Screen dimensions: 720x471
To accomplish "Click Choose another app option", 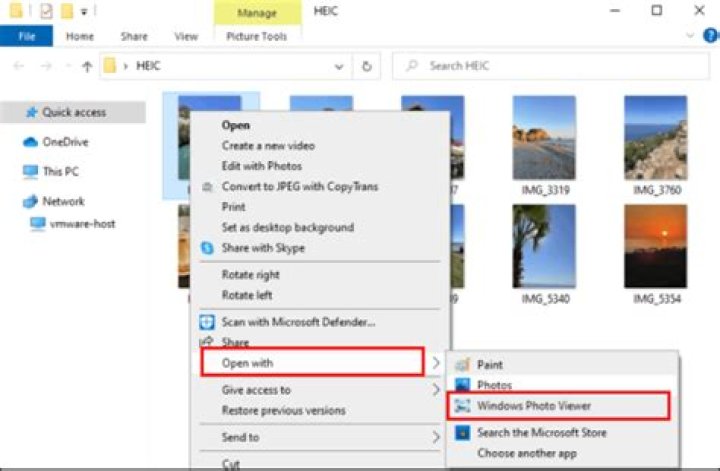I will pyautogui.click(x=527, y=452).
